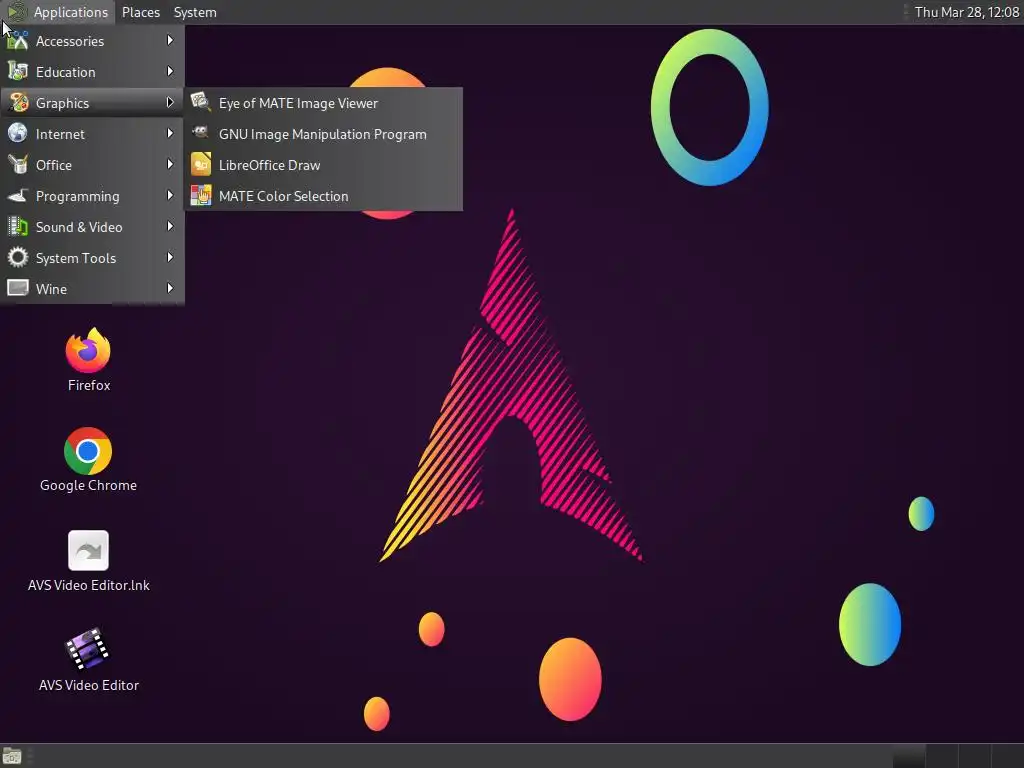Expand the Accessories submenu arrow
Screen dimensions: 1024x768
(x=170, y=40)
